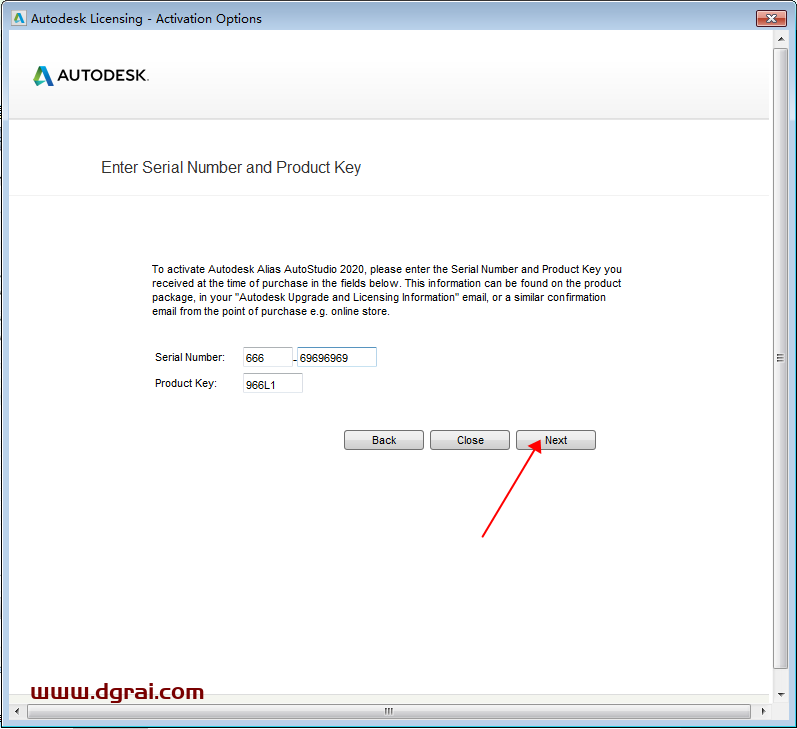Click the 'Serial Number:' label
The width and height of the screenshot is (797, 729).
click(x=190, y=357)
